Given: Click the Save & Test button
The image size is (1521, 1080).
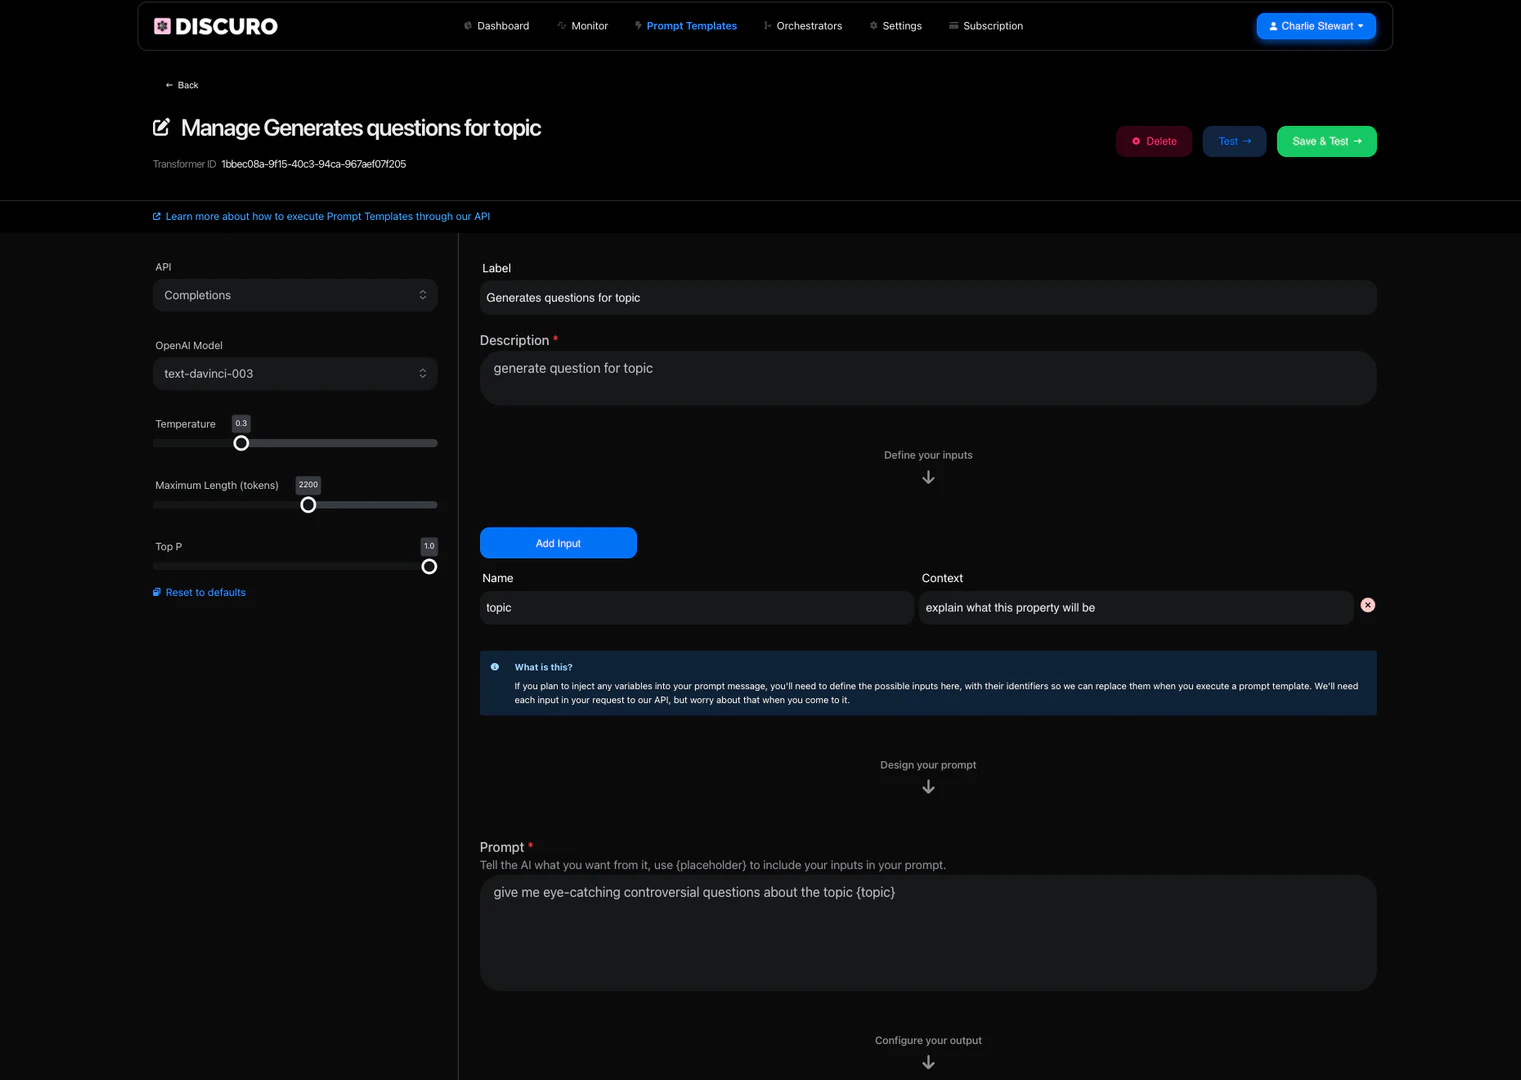Looking at the screenshot, I should coord(1326,141).
